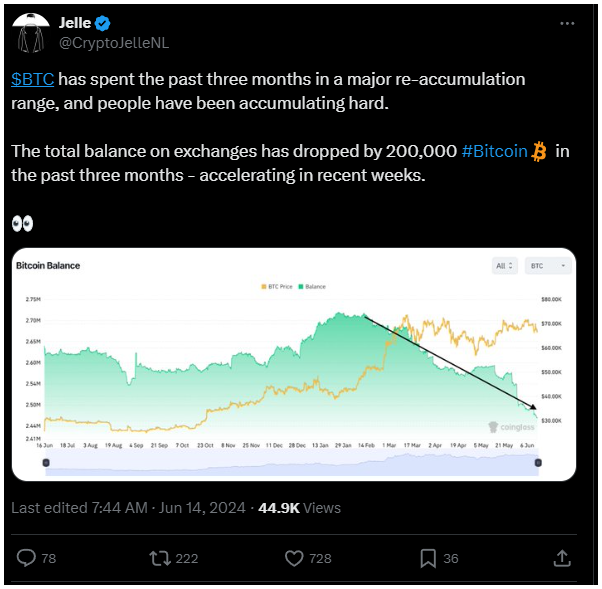Open the $BTC cashtag link

(x=32, y=79)
